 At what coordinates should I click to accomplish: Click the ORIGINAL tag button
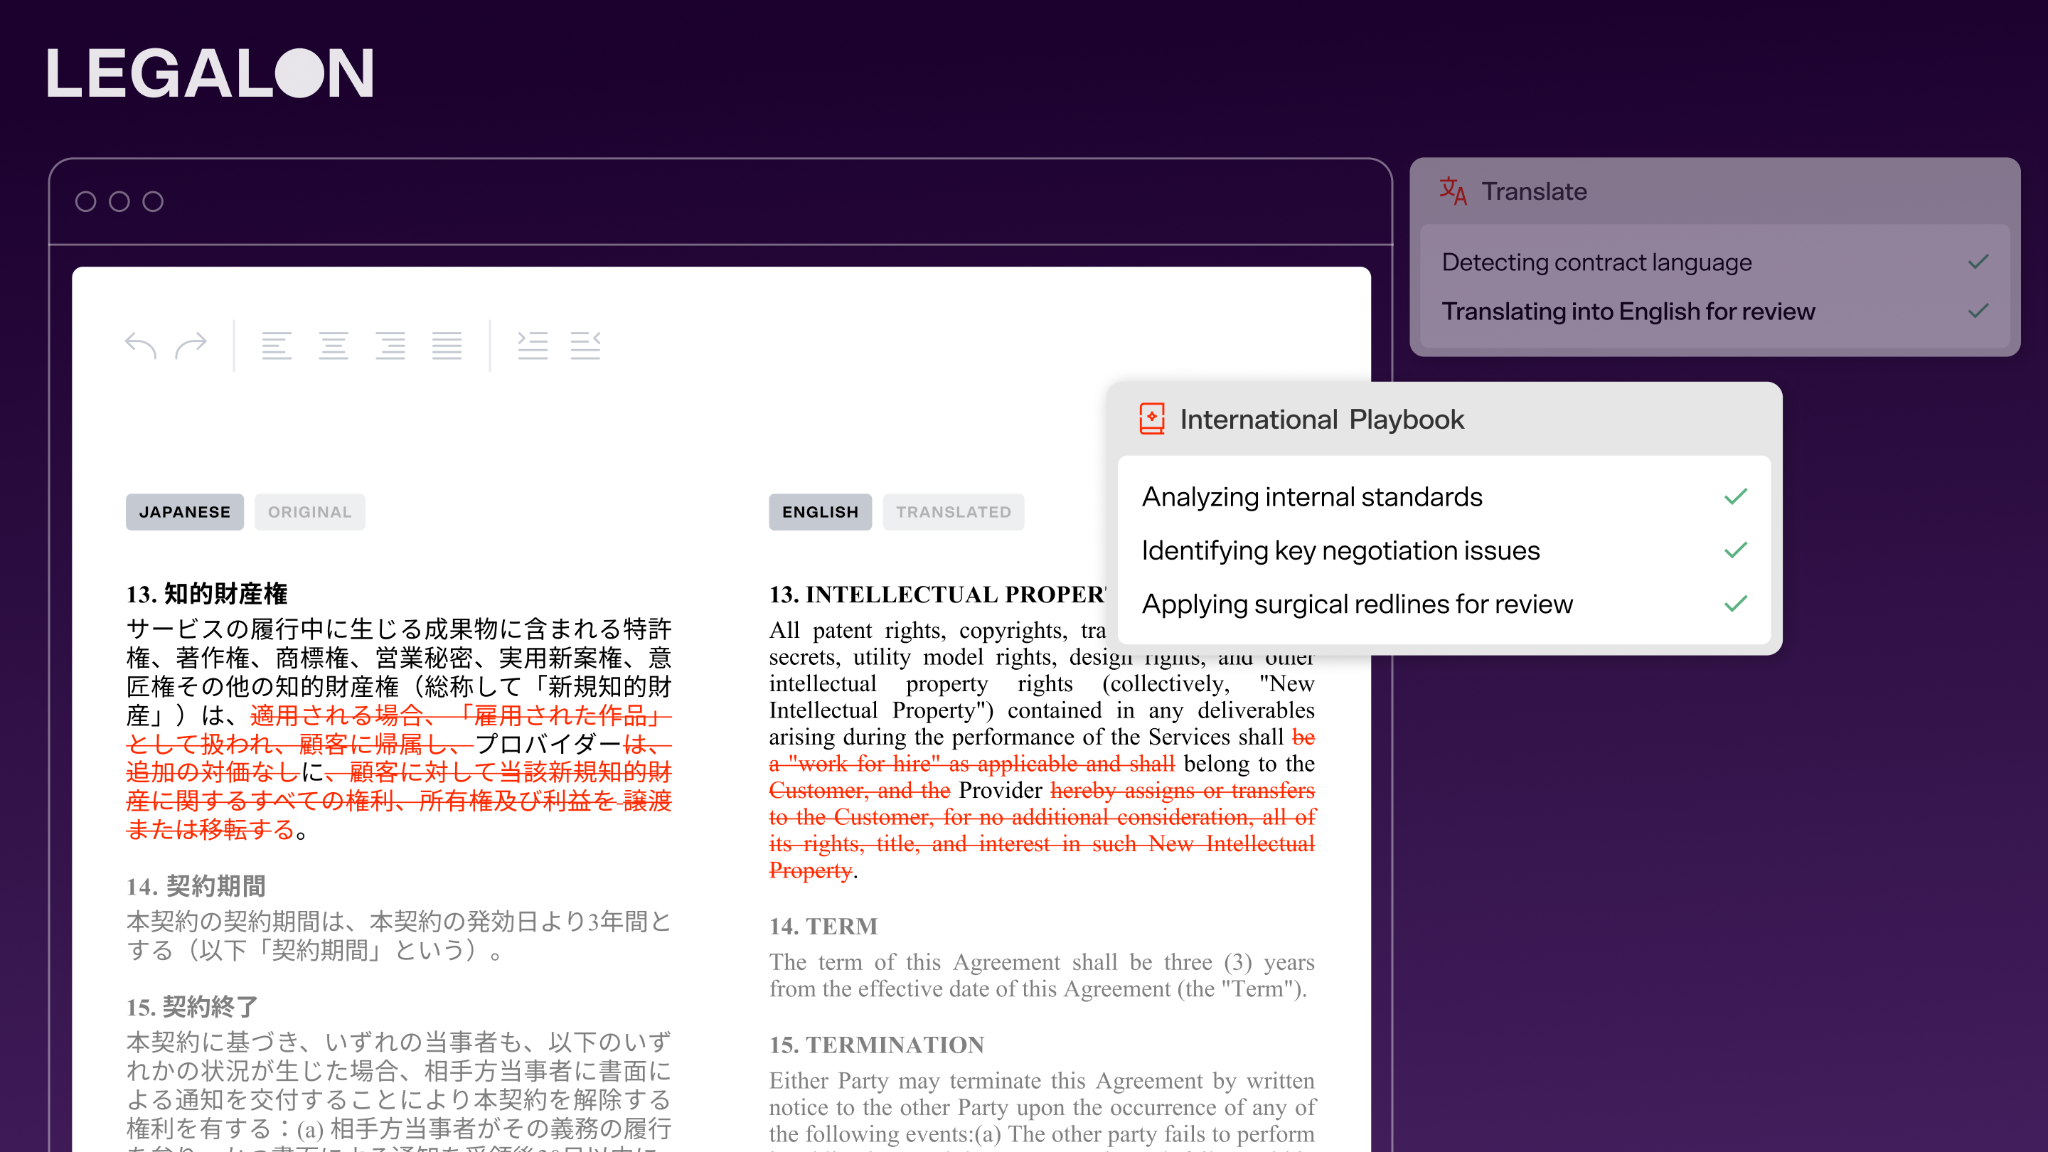point(310,512)
